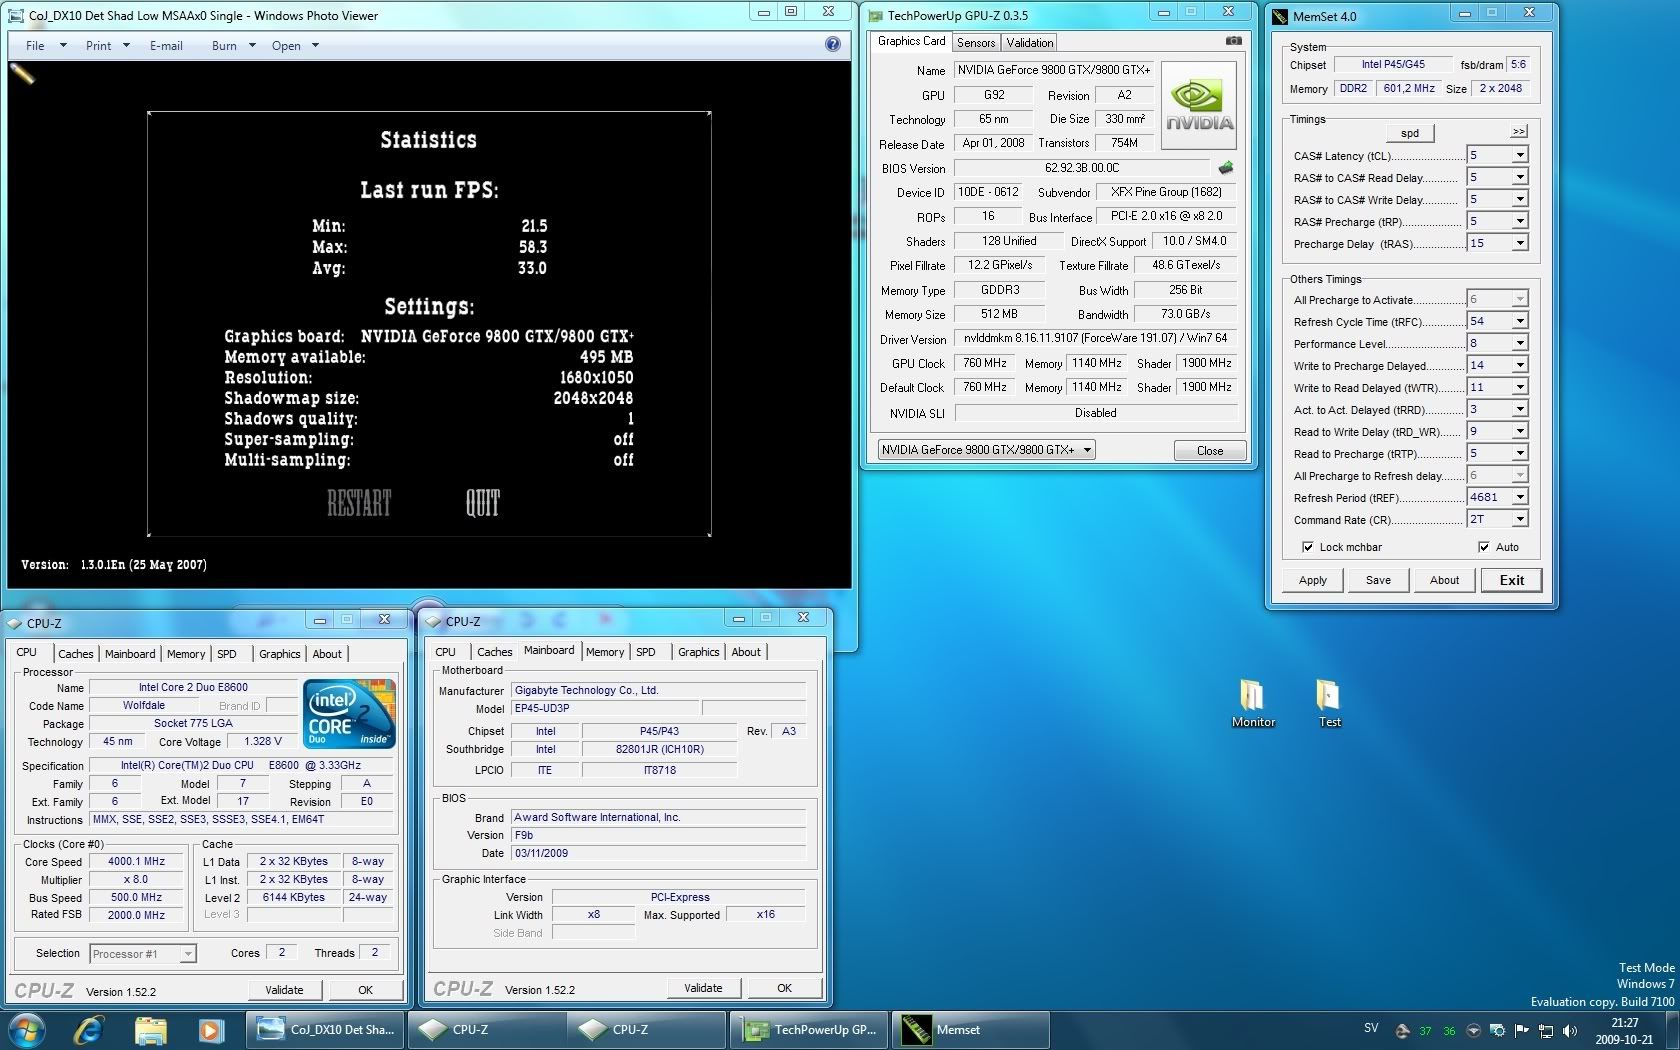
Task: Toggle the Auto checkbox in MemSet
Action: point(1484,547)
